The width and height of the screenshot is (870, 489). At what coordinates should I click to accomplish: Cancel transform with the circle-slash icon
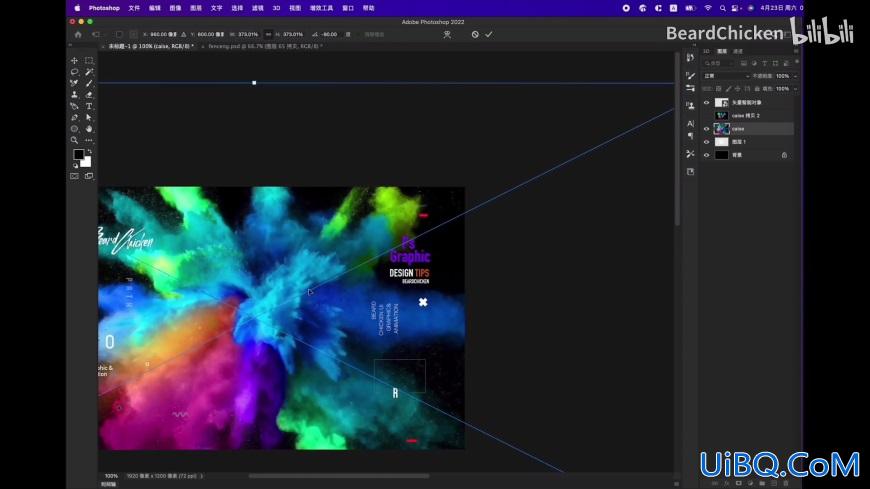point(475,34)
